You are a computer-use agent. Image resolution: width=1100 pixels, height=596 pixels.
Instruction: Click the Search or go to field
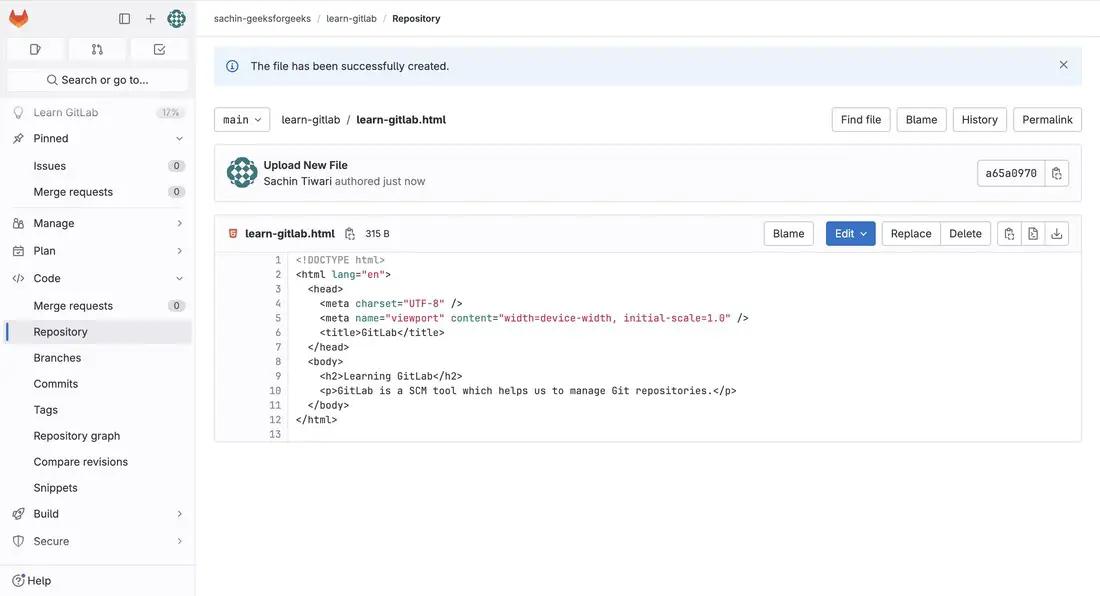point(98,80)
